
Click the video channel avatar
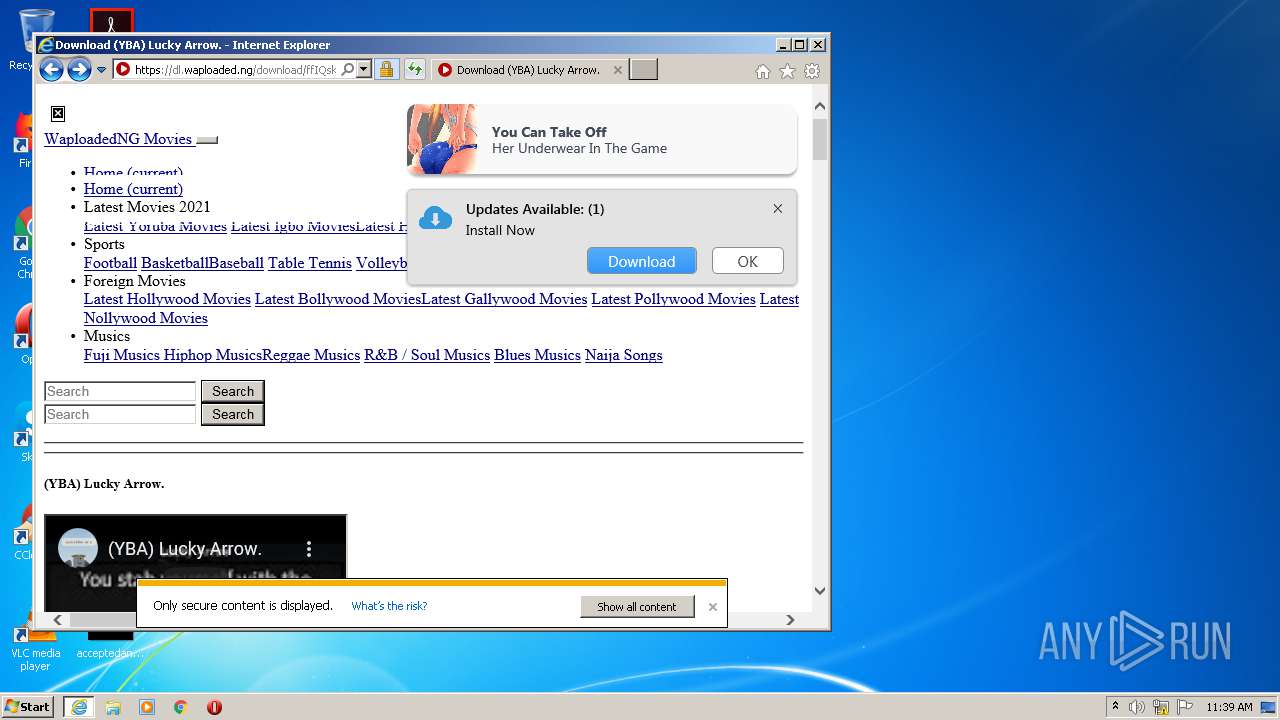[x=78, y=548]
